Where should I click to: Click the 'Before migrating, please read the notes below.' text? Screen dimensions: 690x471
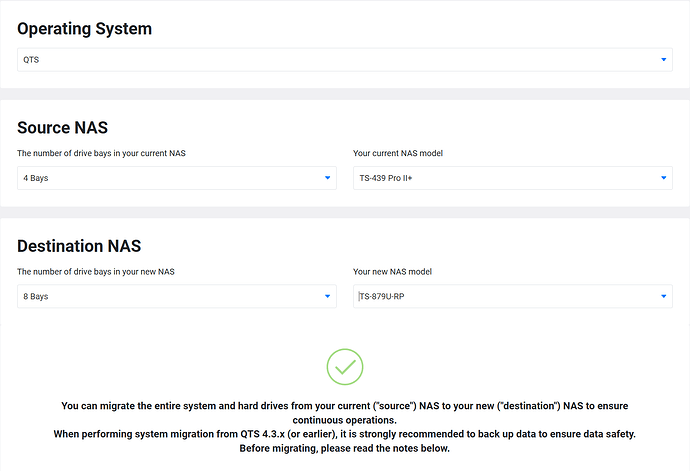(x=345, y=449)
